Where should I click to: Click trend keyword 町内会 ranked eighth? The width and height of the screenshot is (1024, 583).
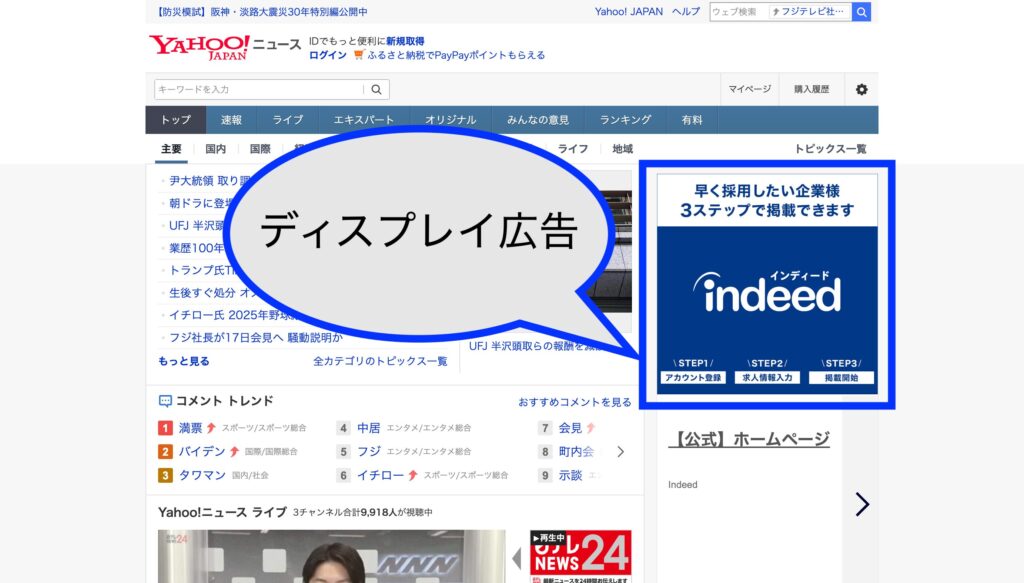pos(576,451)
